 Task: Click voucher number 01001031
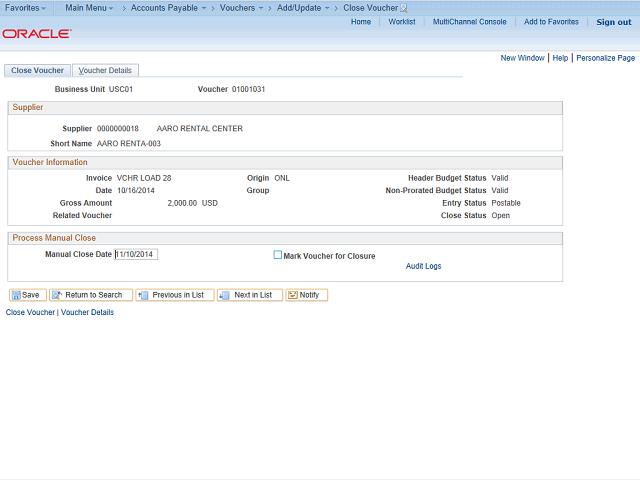248,89
